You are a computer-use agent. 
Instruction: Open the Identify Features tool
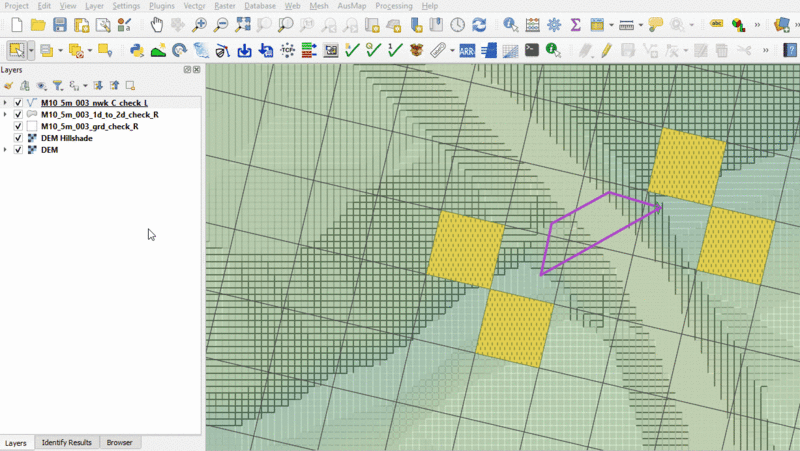coord(511,24)
